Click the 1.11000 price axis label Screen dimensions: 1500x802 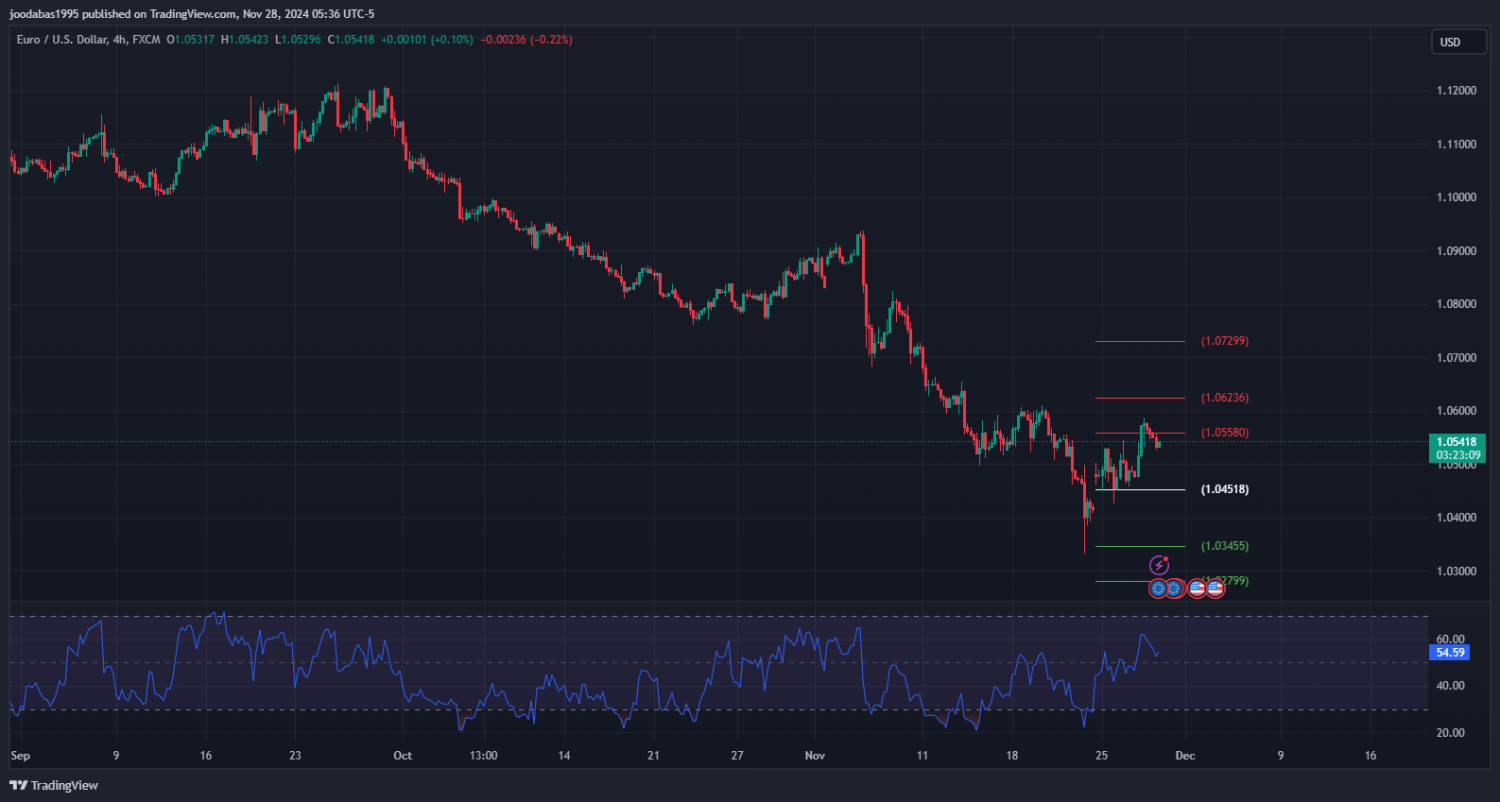pos(1456,144)
